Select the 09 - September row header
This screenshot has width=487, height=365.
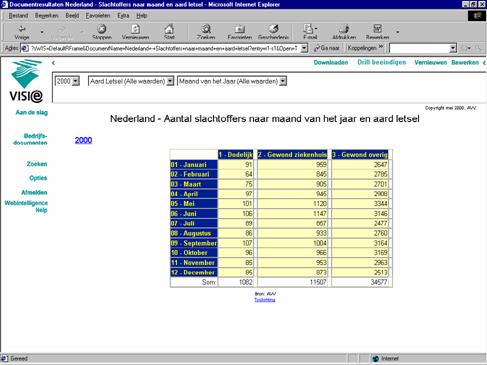pos(194,243)
